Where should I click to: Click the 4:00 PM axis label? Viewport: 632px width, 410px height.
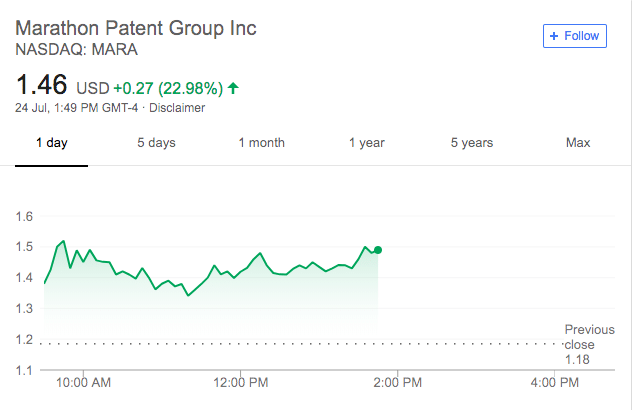[555, 382]
